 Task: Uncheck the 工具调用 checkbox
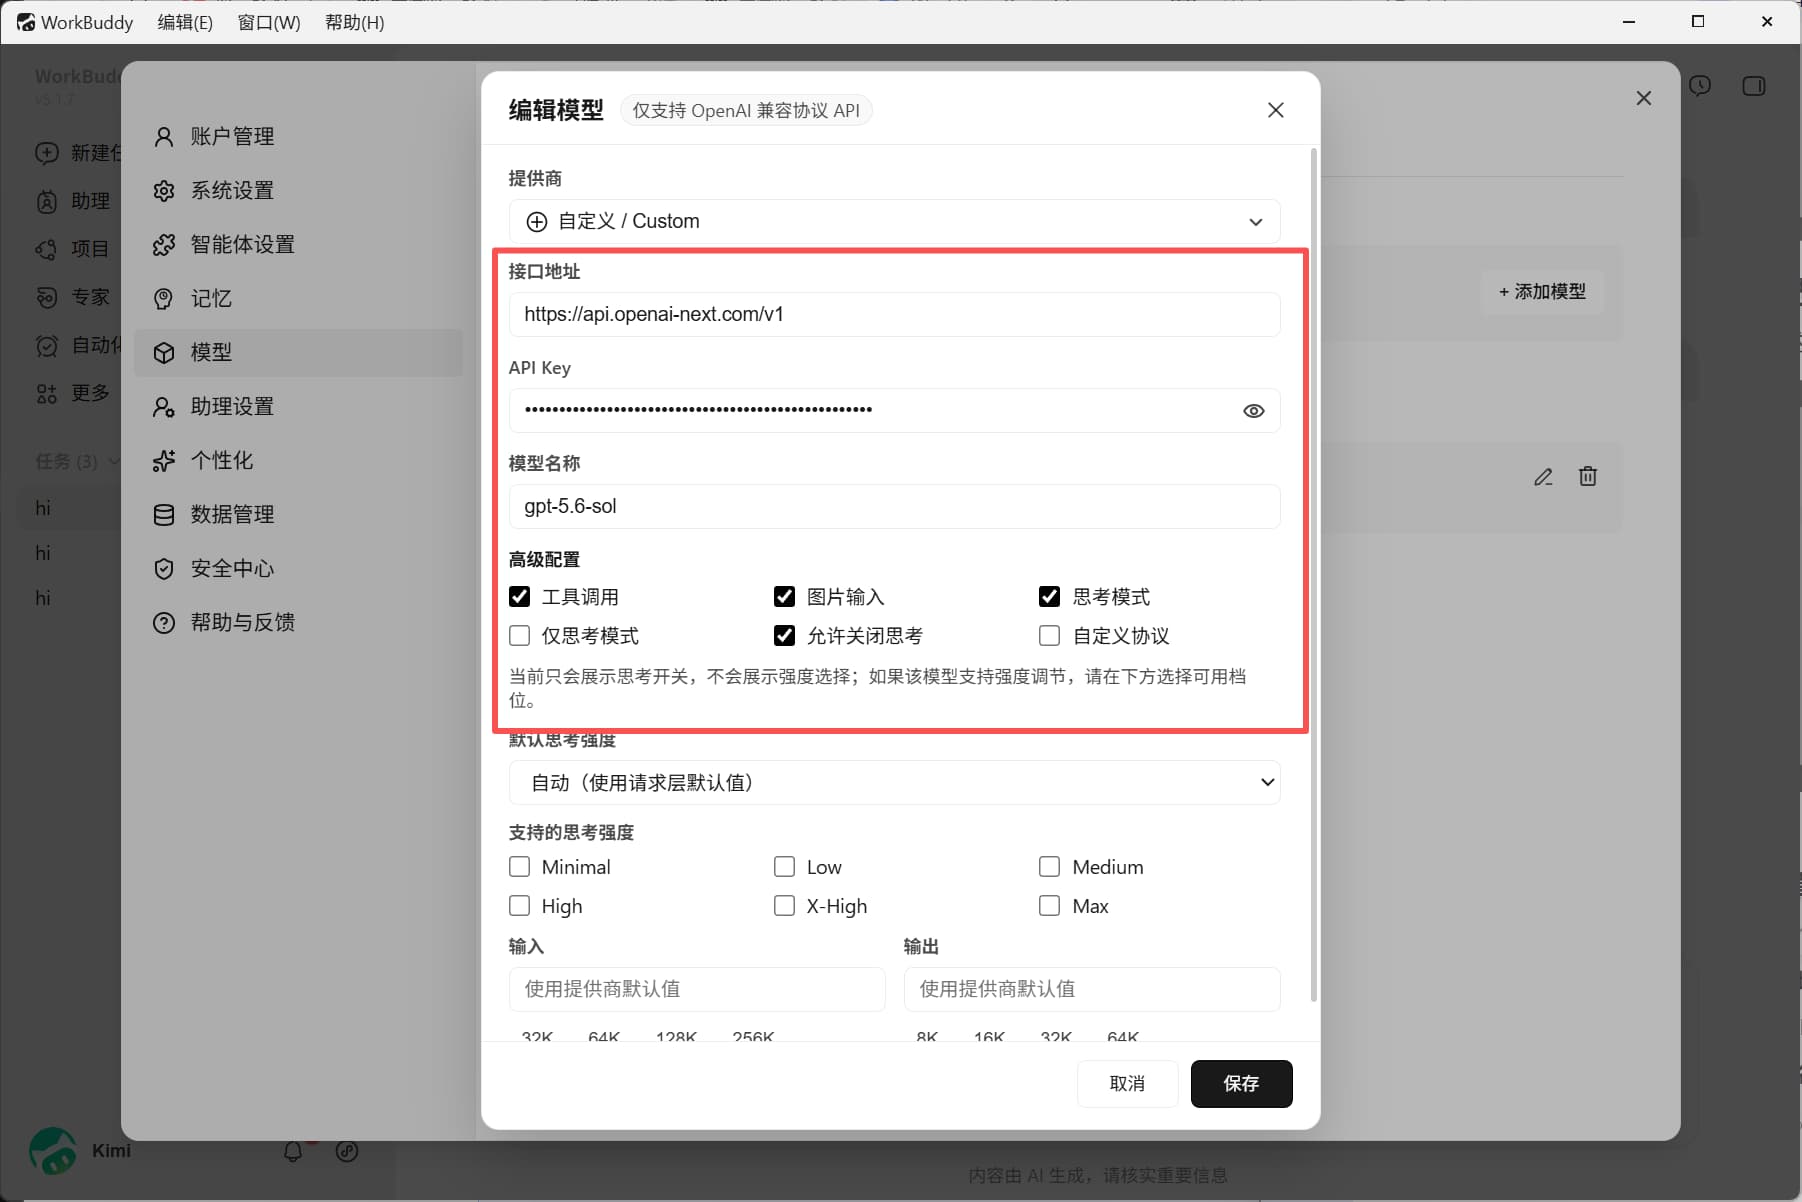click(519, 597)
